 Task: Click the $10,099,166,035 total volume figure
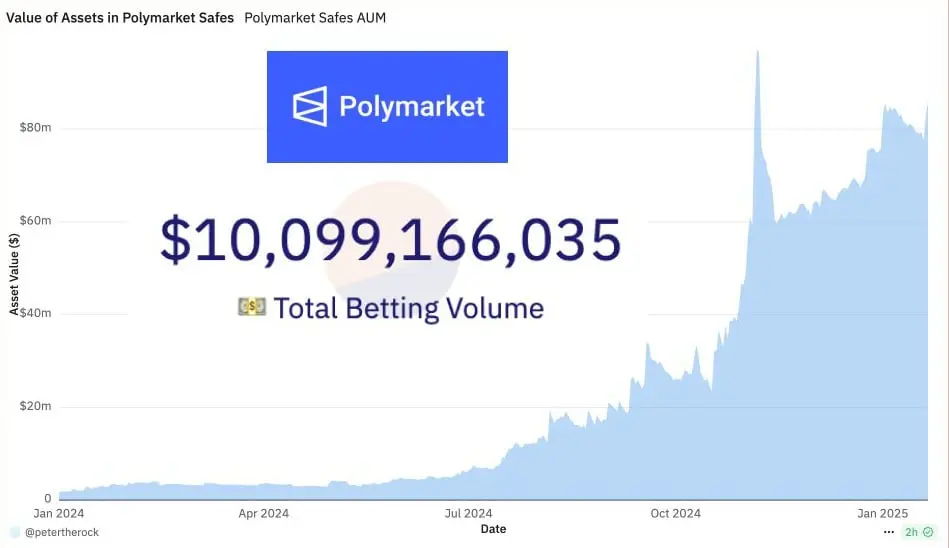pyautogui.click(x=391, y=241)
